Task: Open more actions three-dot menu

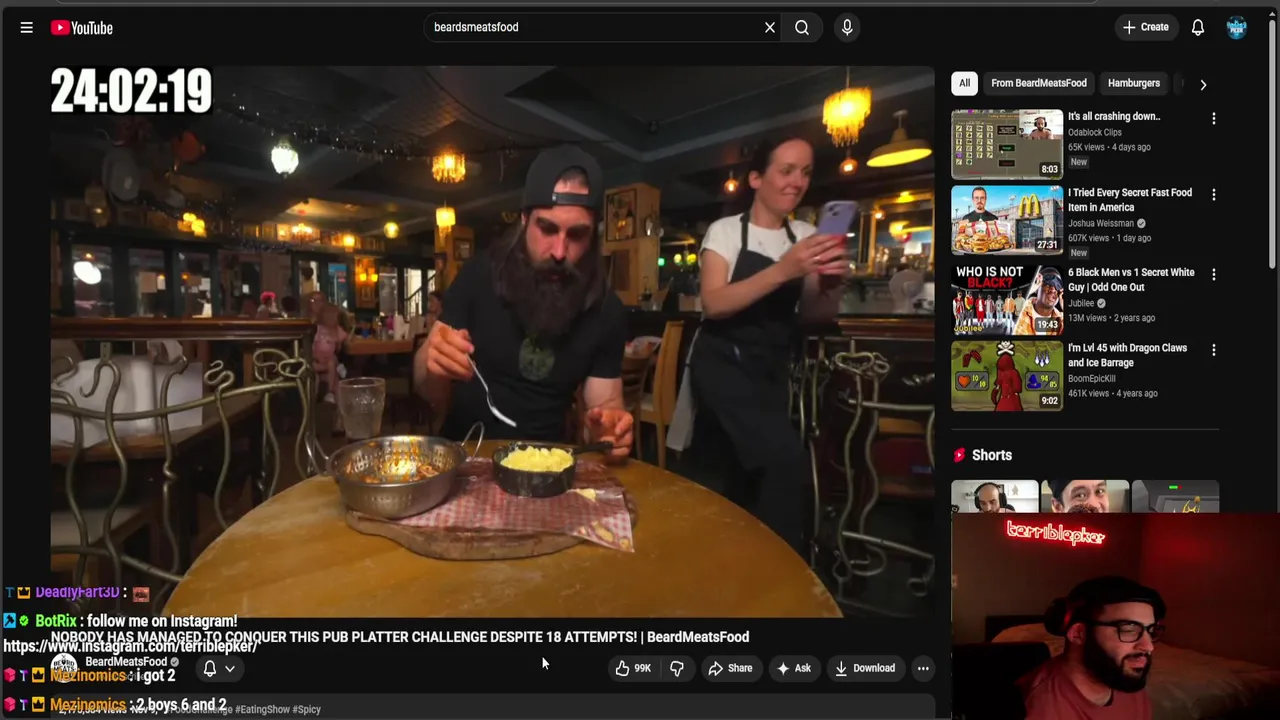Action: 923,668
